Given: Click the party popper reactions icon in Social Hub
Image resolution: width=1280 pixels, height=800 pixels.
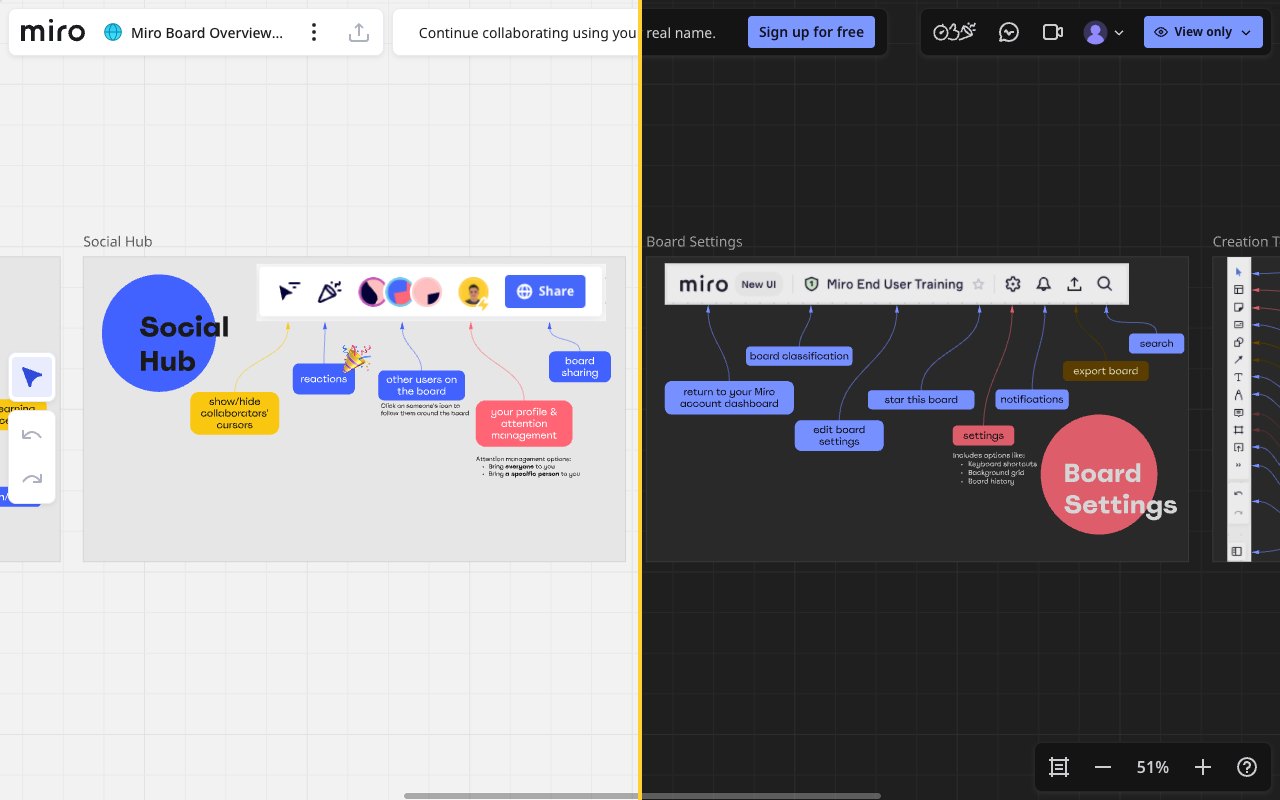Looking at the screenshot, I should 329,291.
